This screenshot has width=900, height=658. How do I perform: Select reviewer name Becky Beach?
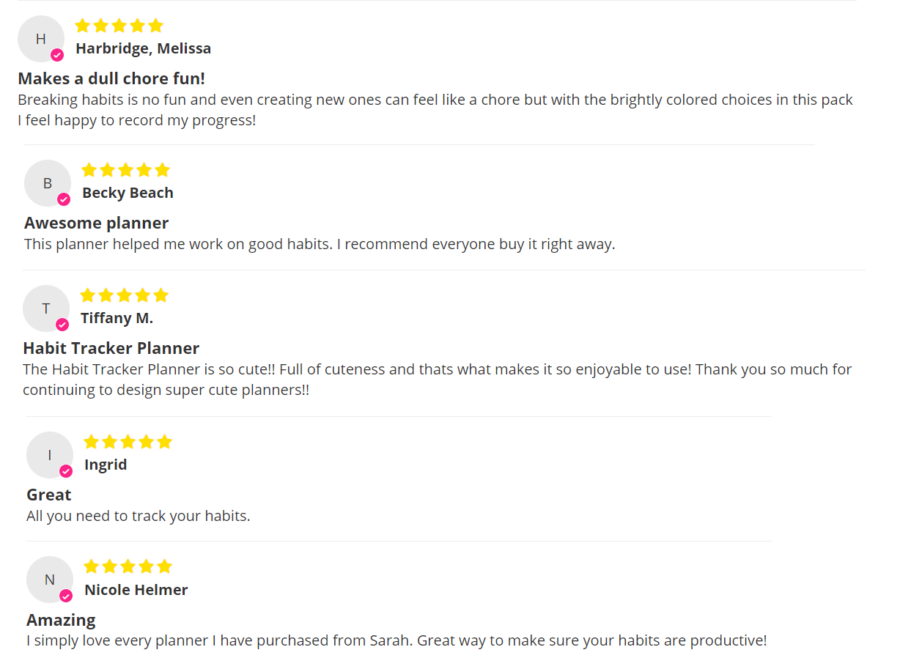[128, 193]
